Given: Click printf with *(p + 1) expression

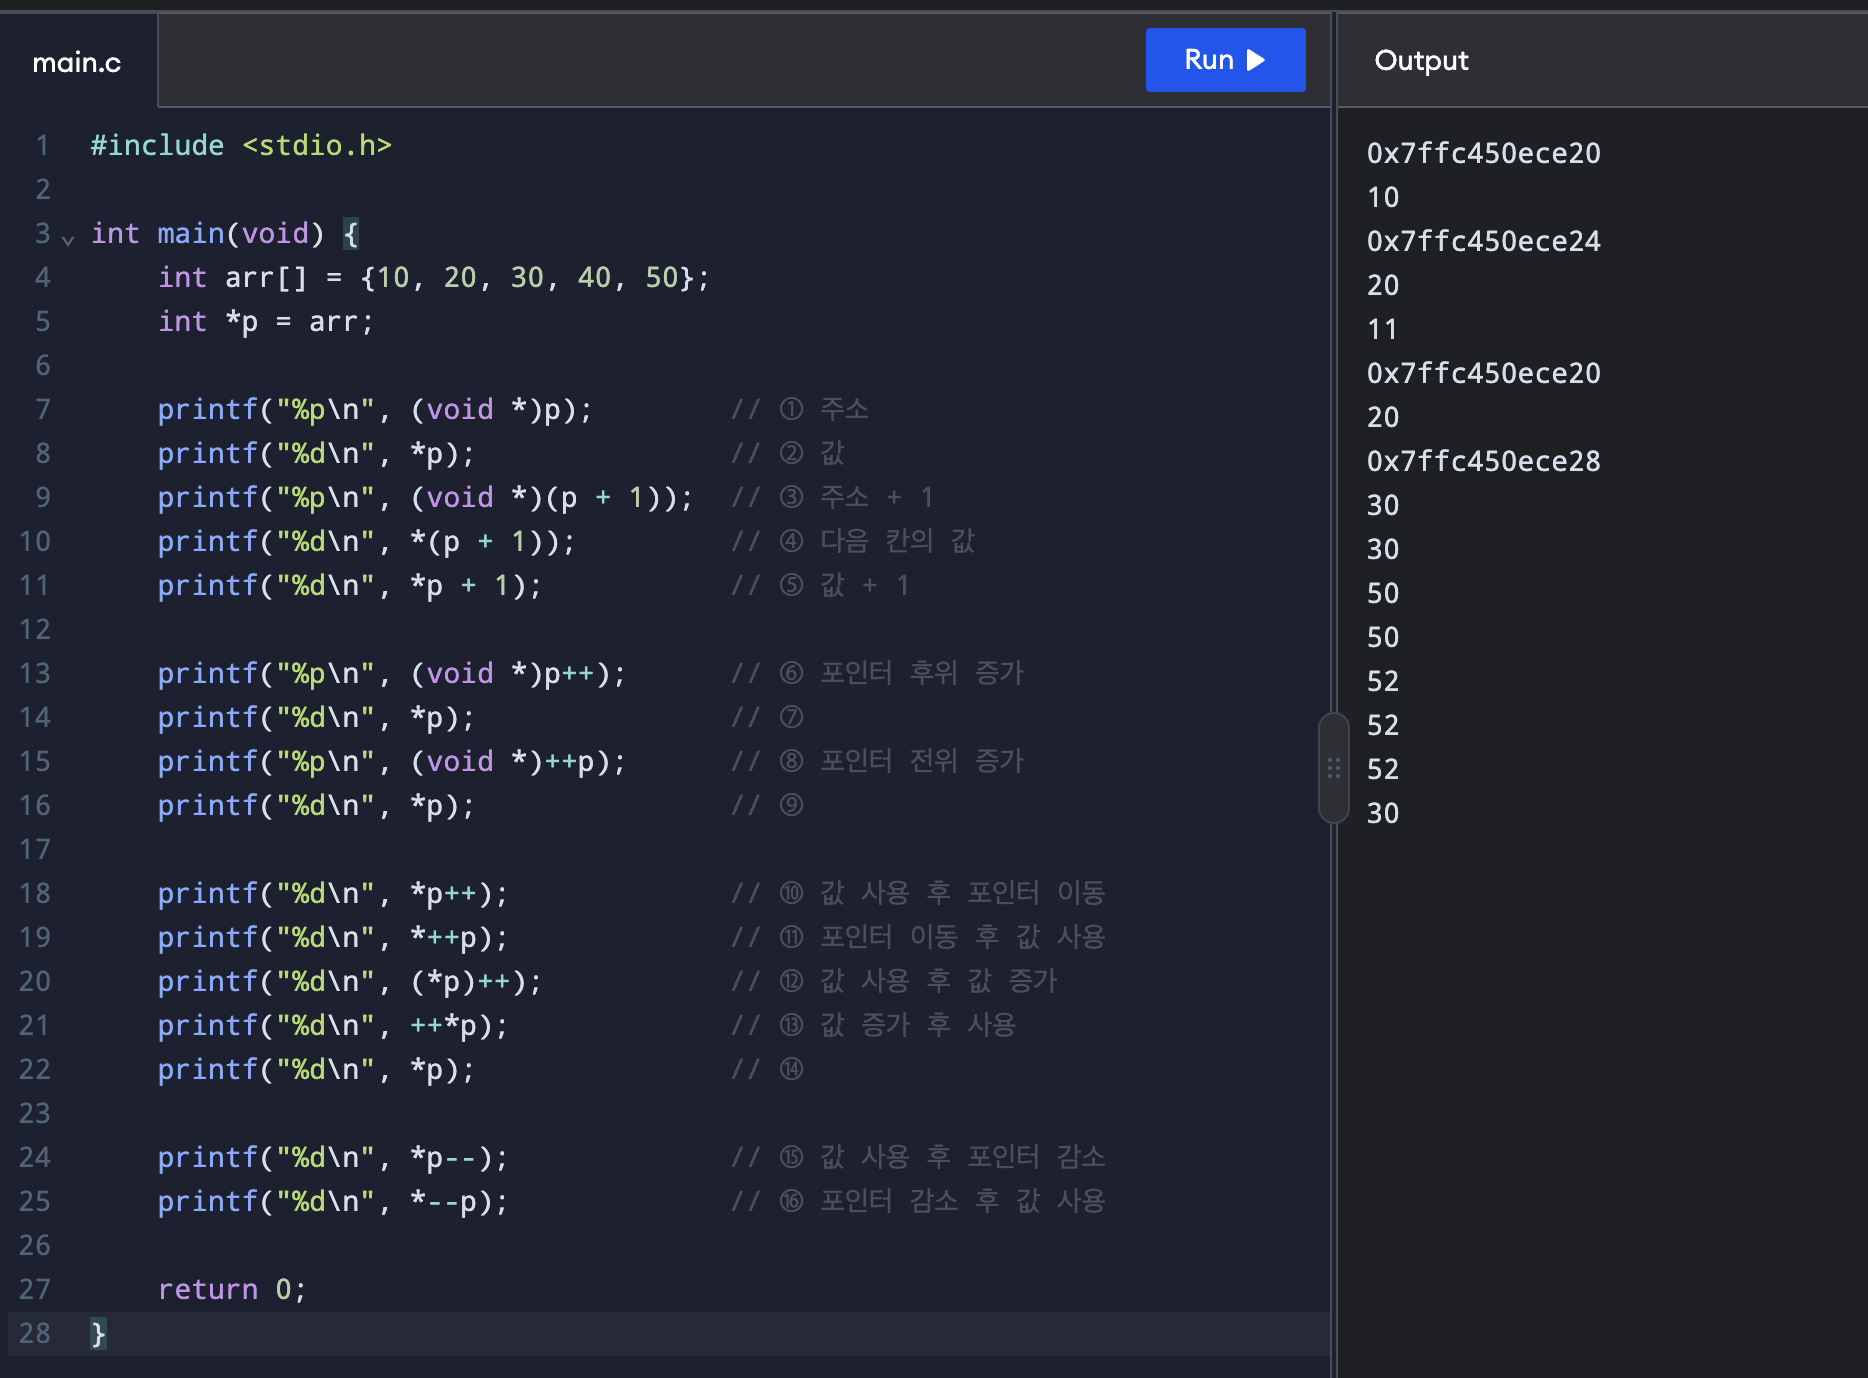Looking at the screenshot, I should (367, 542).
